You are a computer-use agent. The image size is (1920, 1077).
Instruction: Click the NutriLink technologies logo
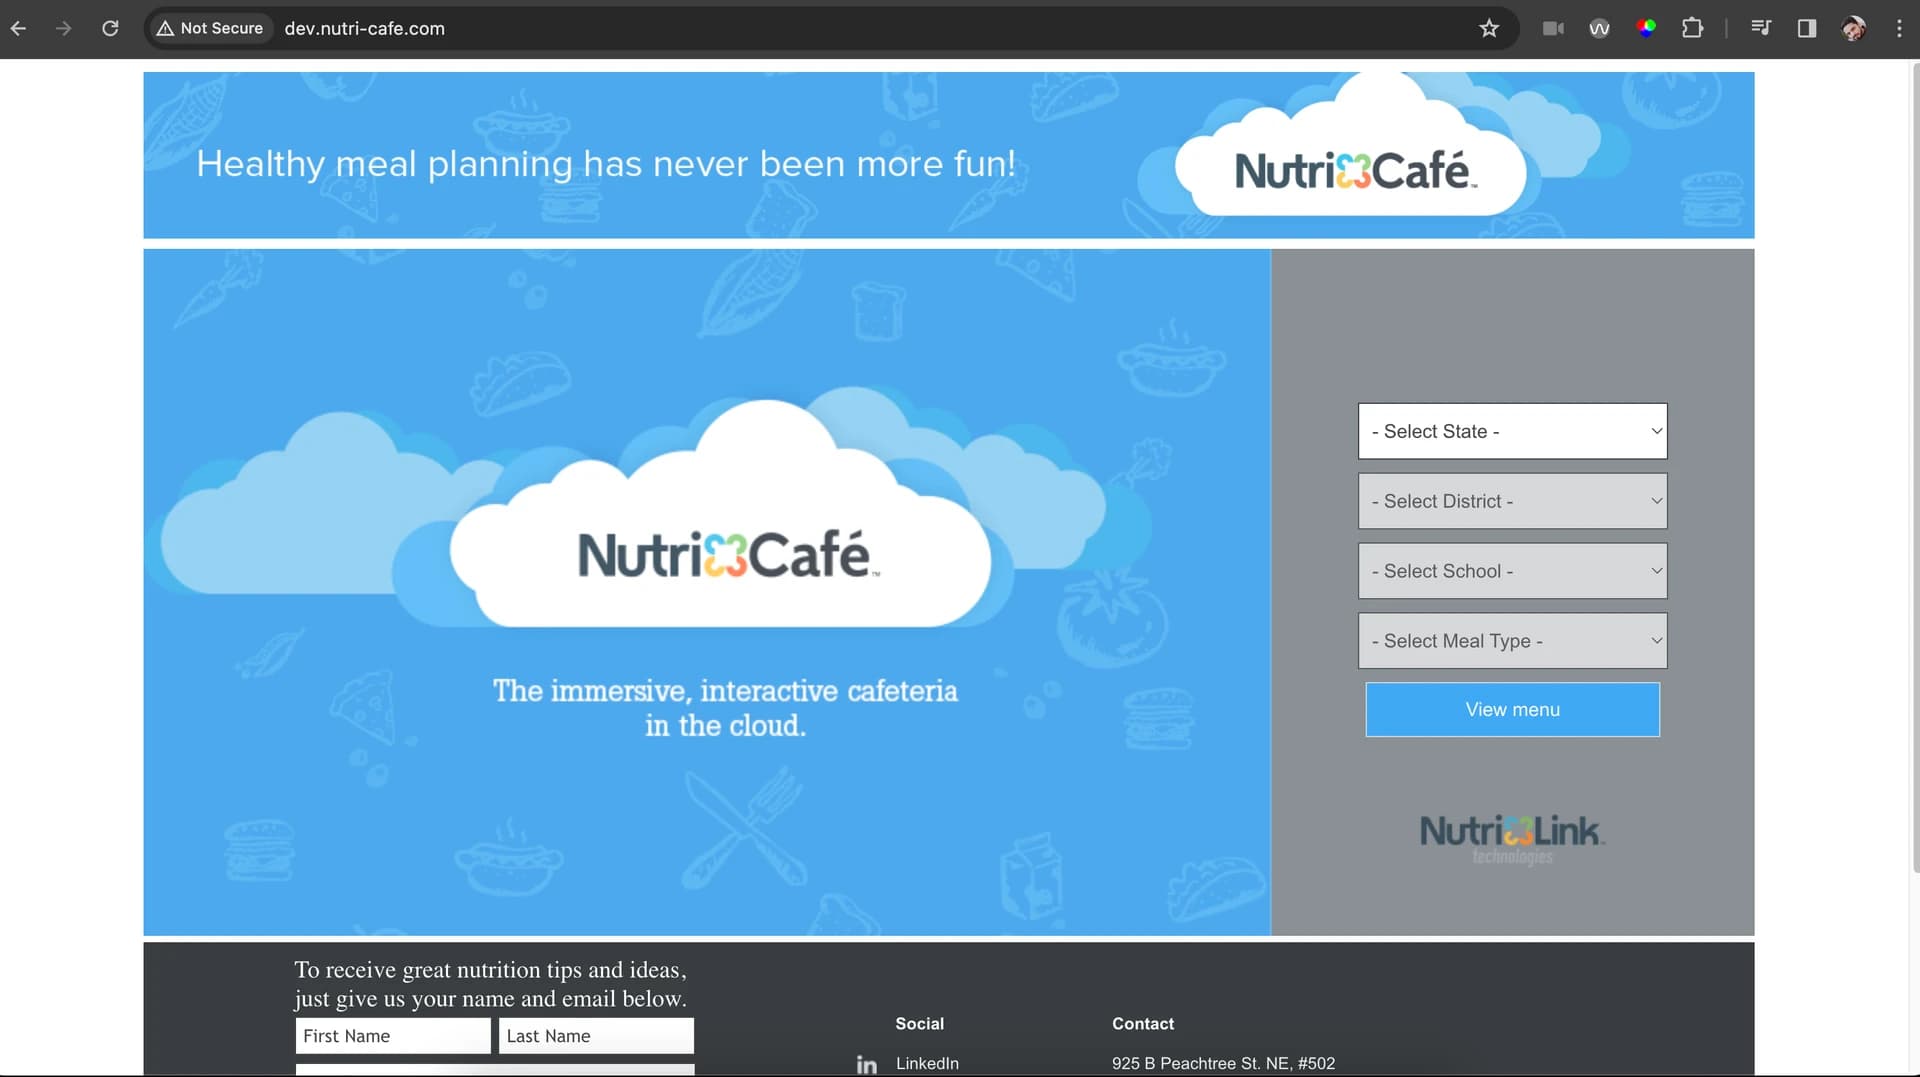[x=1512, y=838]
